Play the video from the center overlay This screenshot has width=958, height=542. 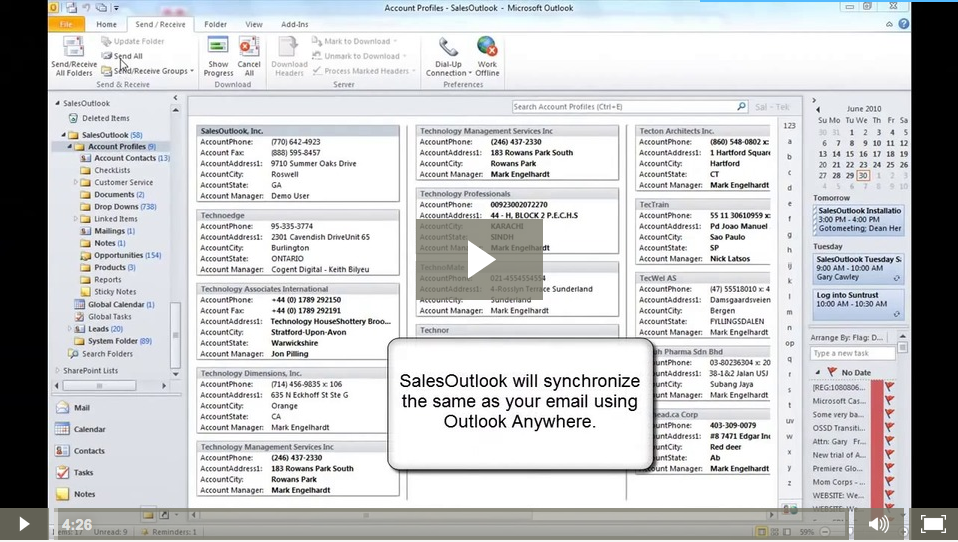480,260
